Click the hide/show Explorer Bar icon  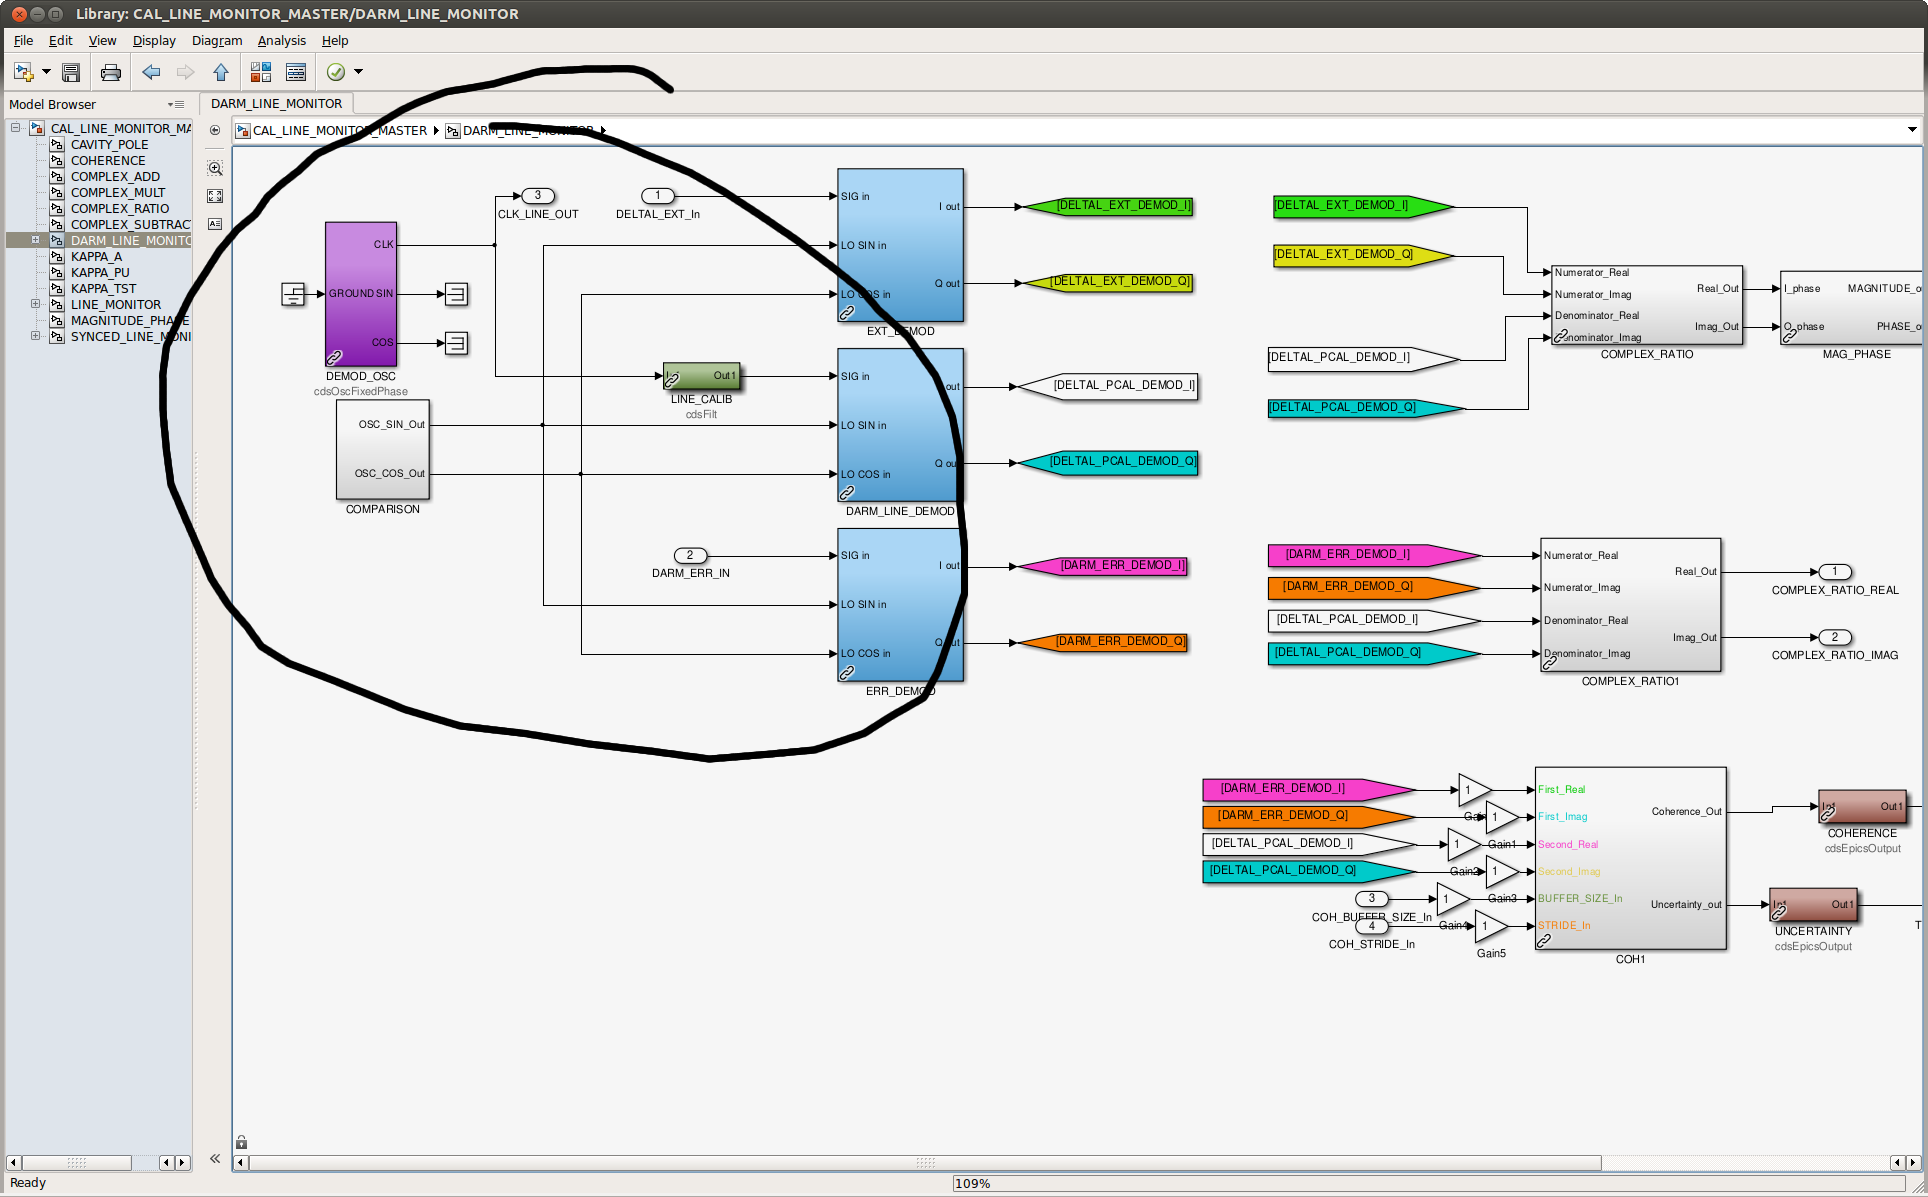pos(215,130)
